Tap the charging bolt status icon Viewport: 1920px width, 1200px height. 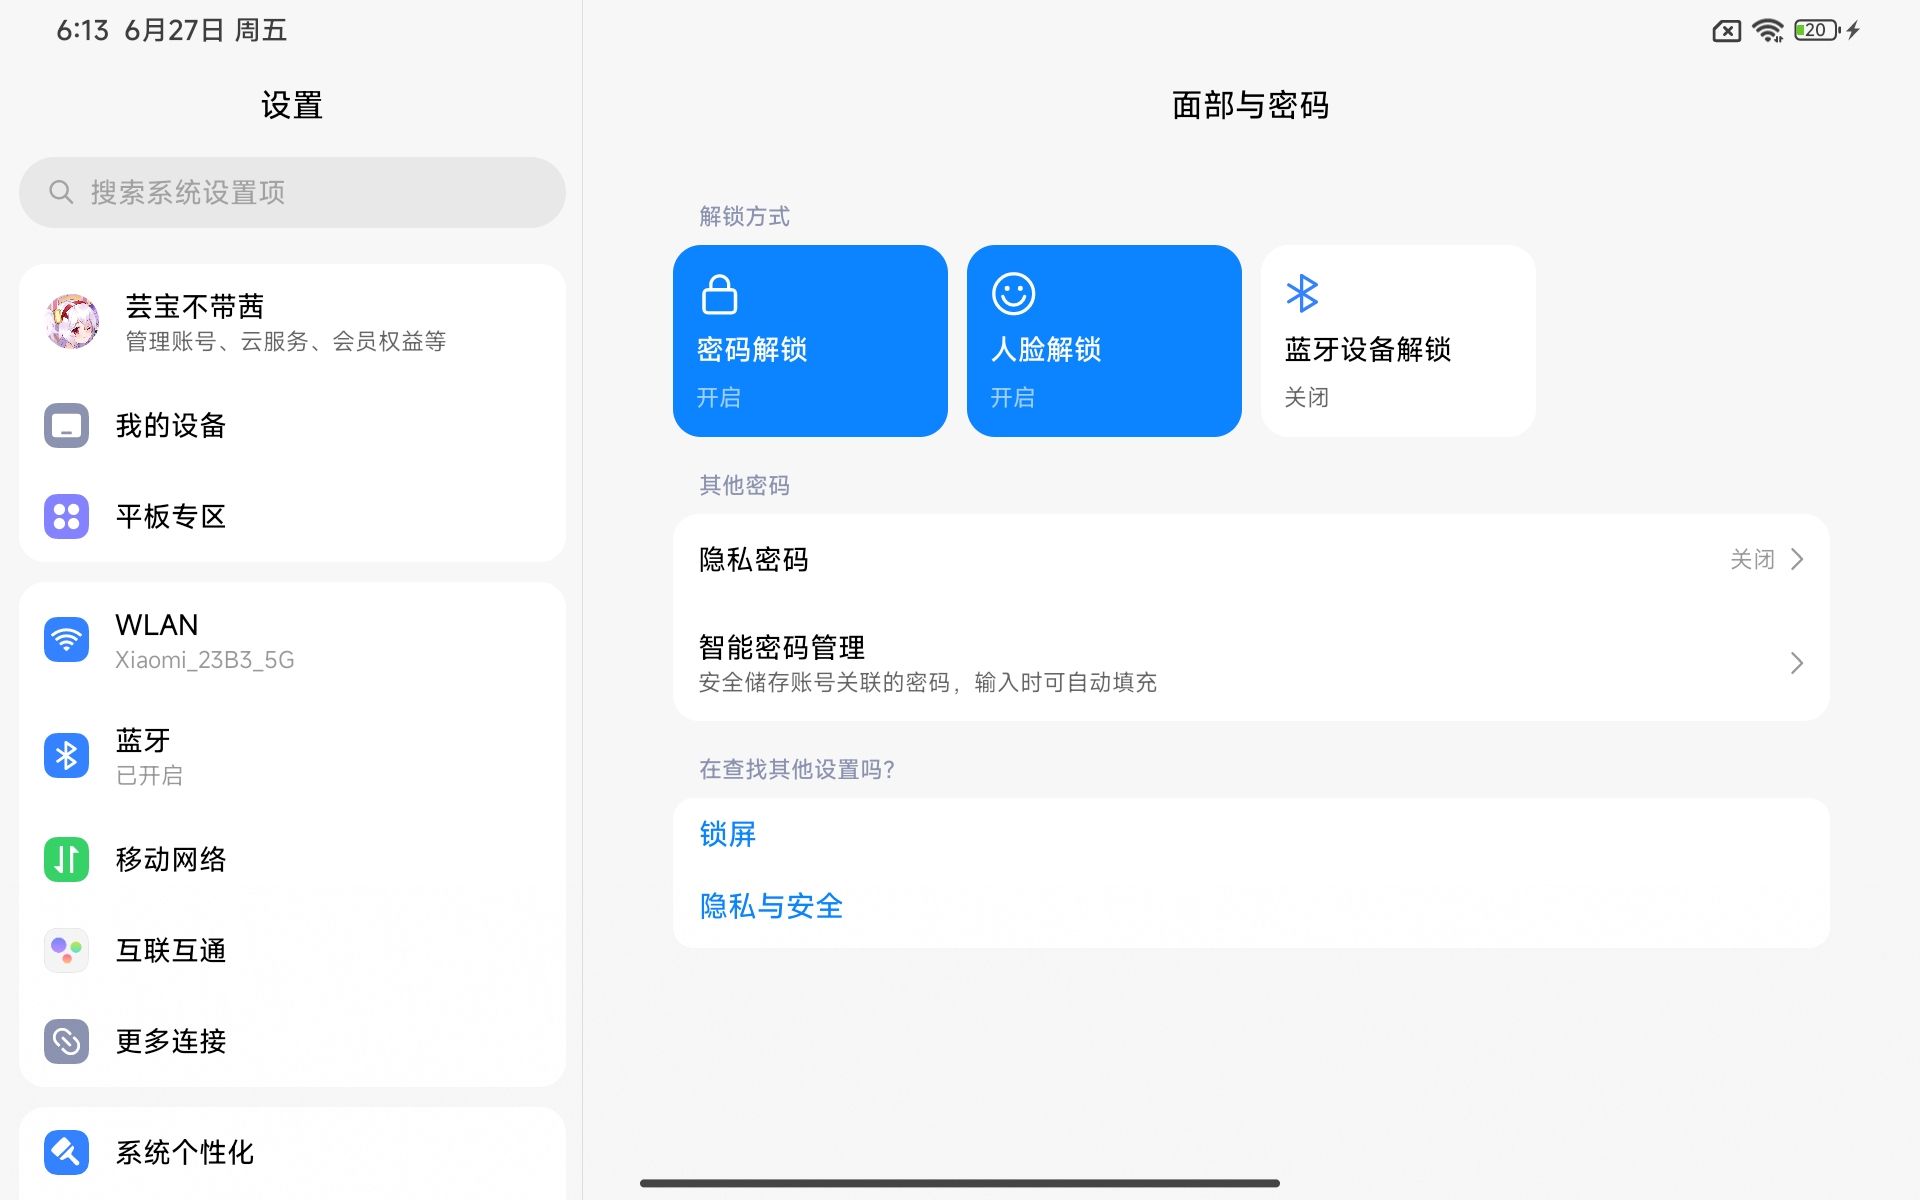point(1853,30)
